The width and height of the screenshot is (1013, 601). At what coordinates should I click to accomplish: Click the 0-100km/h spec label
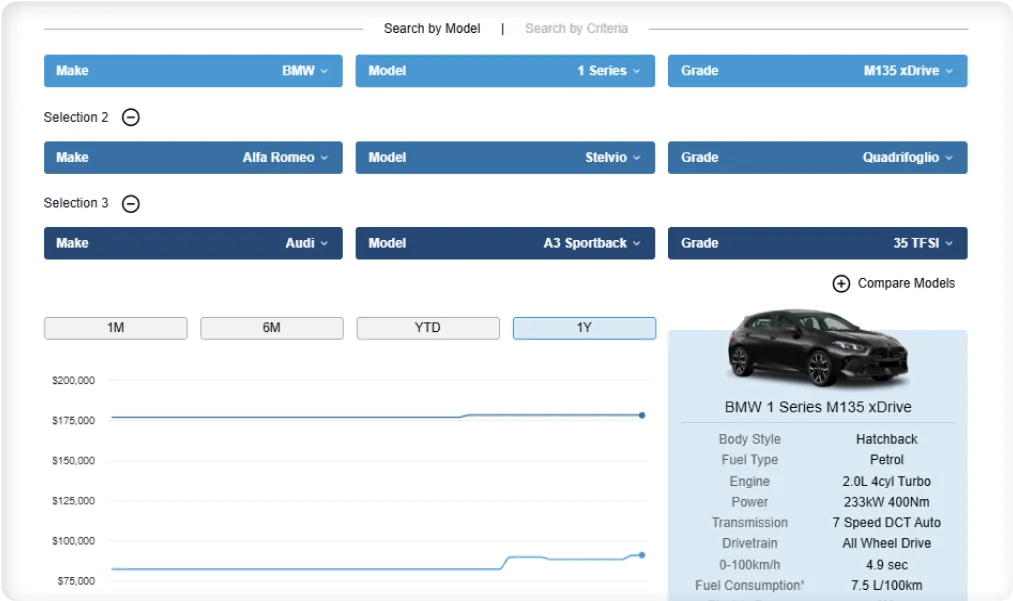[749, 565]
